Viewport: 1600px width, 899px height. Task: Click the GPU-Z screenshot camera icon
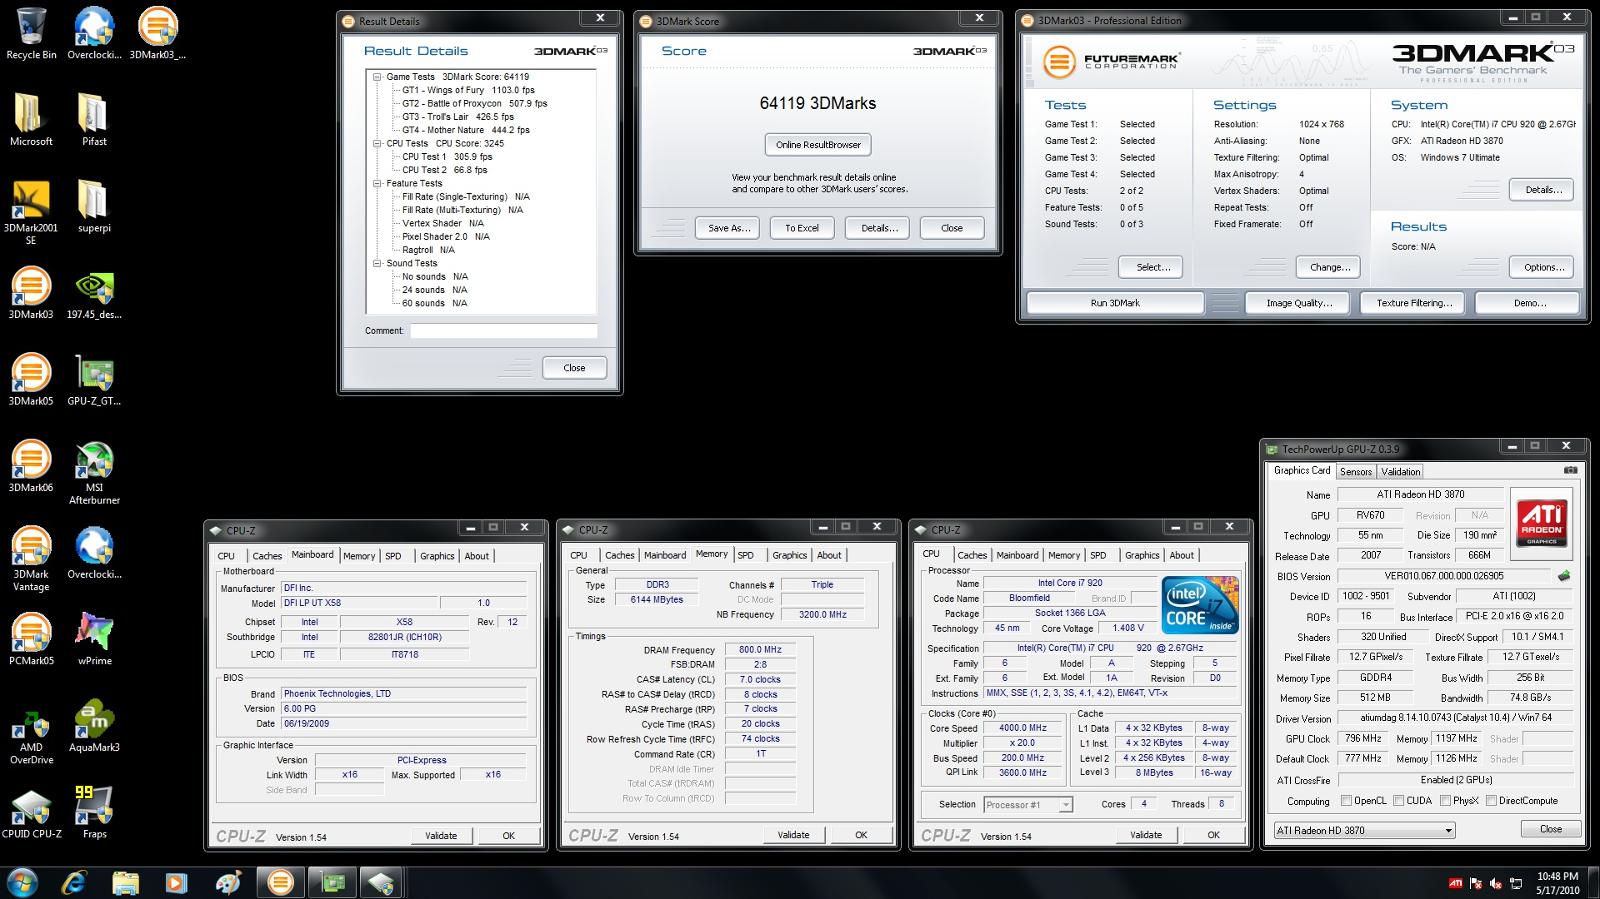coord(1570,470)
